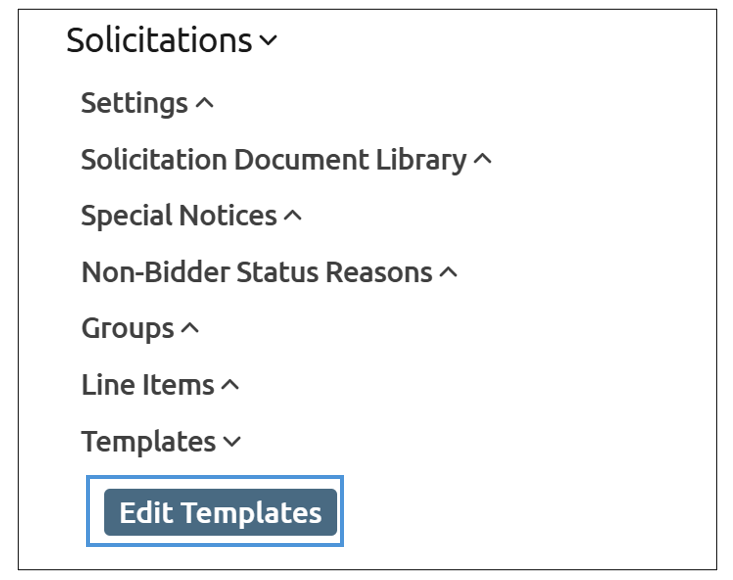Collapse the Templates chevron arrow

(232, 442)
